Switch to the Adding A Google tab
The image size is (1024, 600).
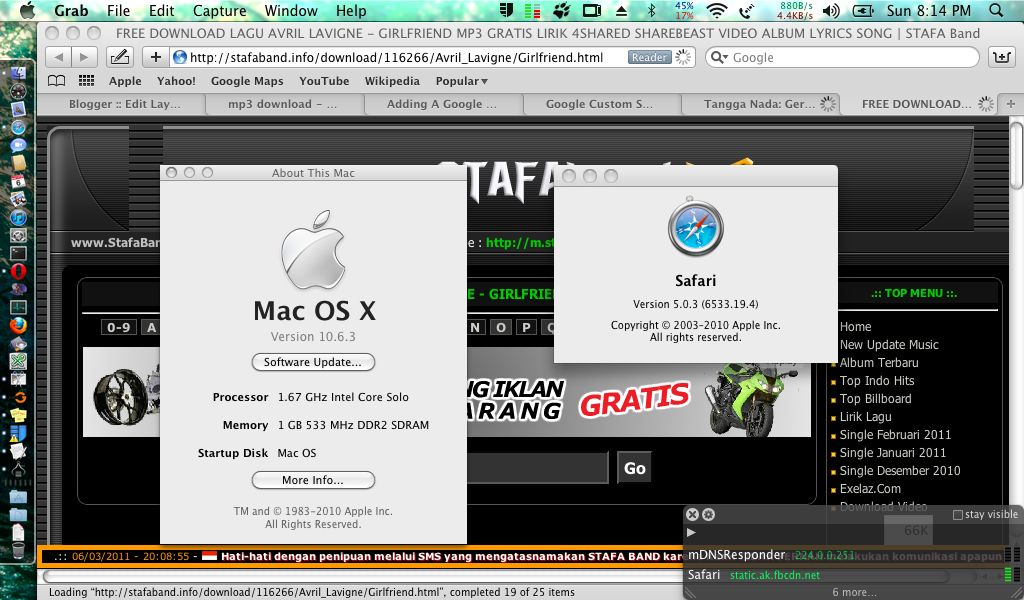tap(443, 104)
